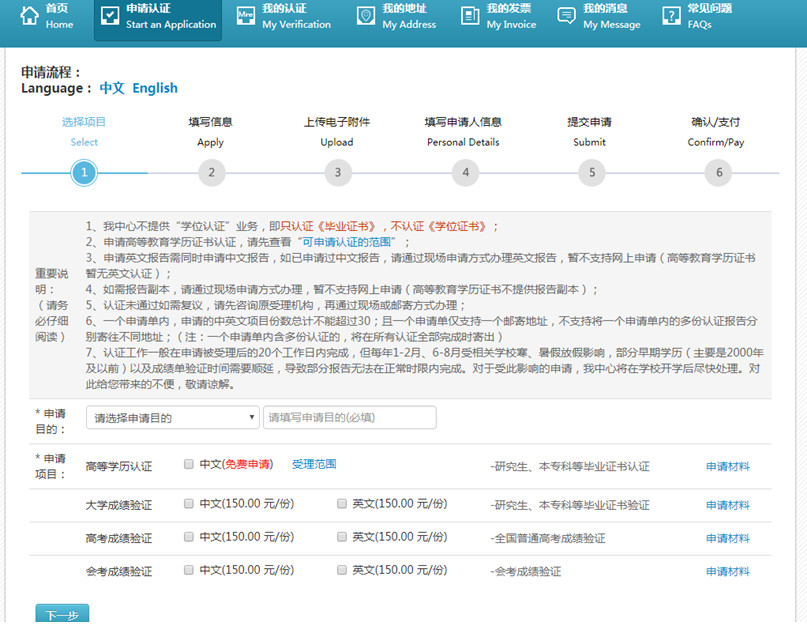Open the 可申请认证的范围 link
This screenshot has height=627, width=807.
(346, 242)
